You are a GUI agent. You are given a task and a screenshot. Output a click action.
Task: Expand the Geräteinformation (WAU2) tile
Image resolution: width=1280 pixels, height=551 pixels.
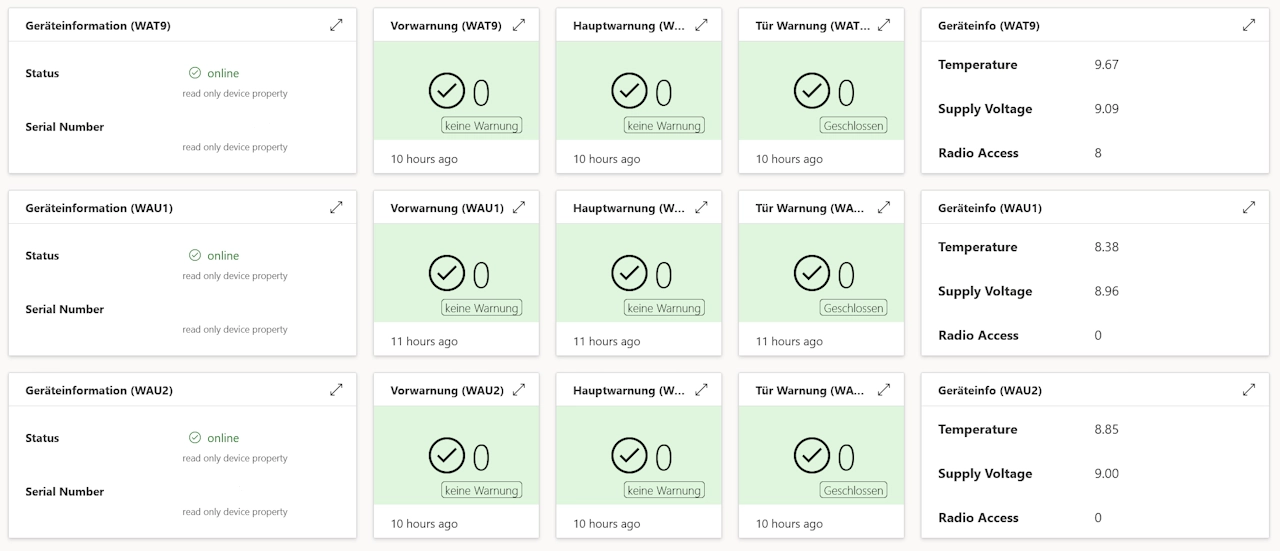pyautogui.click(x=336, y=390)
